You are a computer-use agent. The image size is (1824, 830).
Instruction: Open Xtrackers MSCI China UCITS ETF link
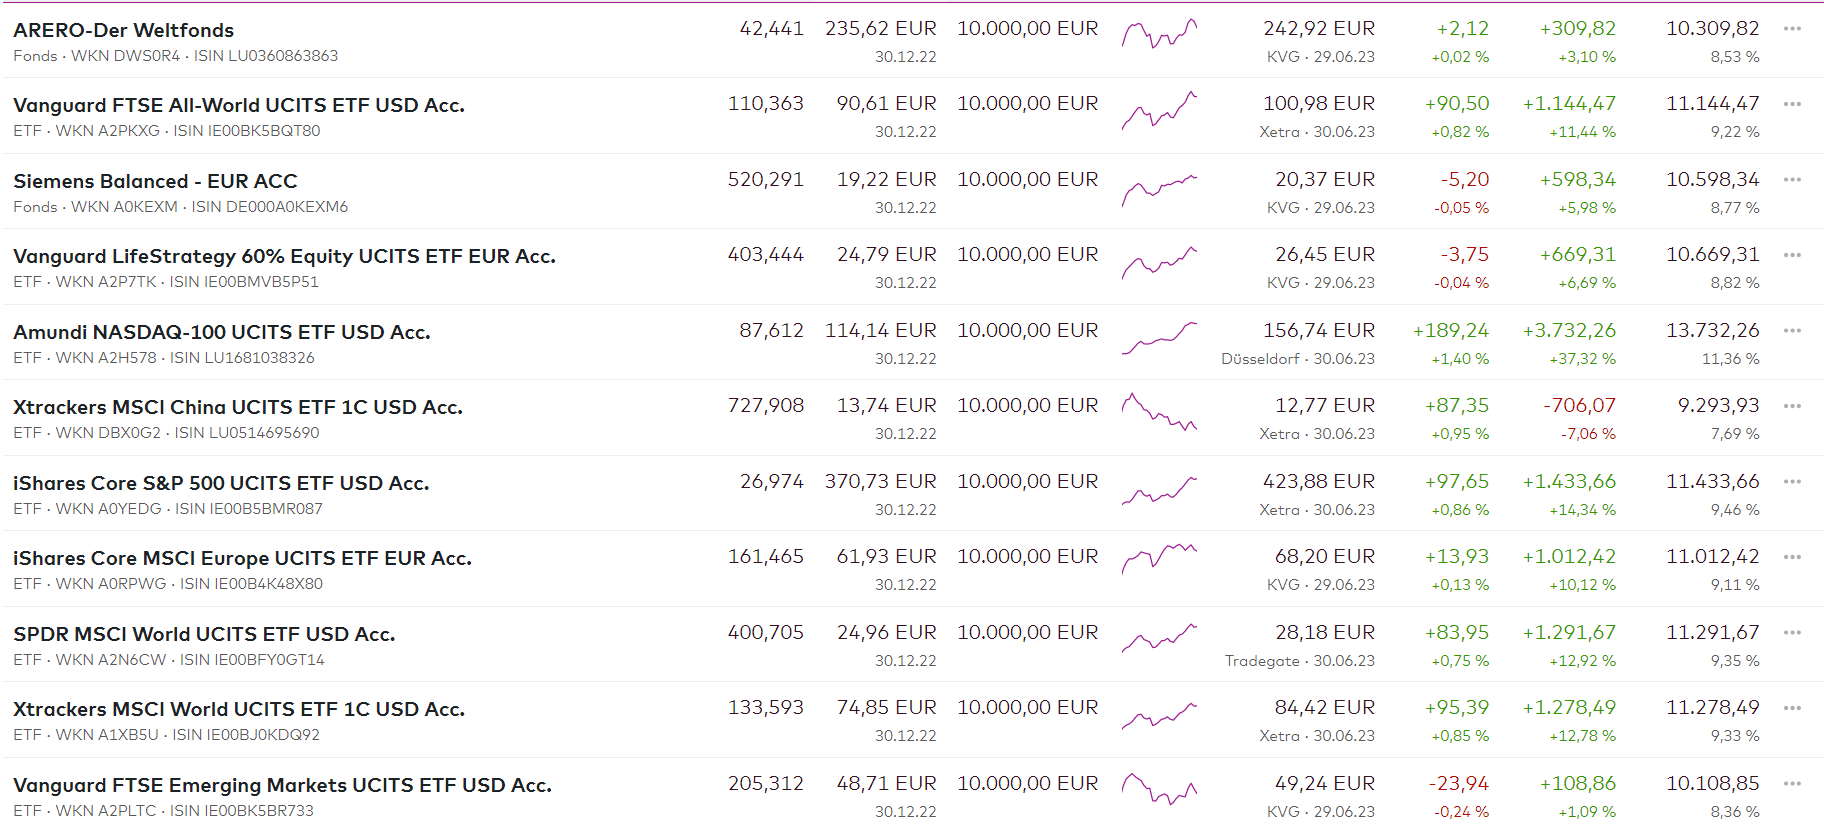coord(237,407)
